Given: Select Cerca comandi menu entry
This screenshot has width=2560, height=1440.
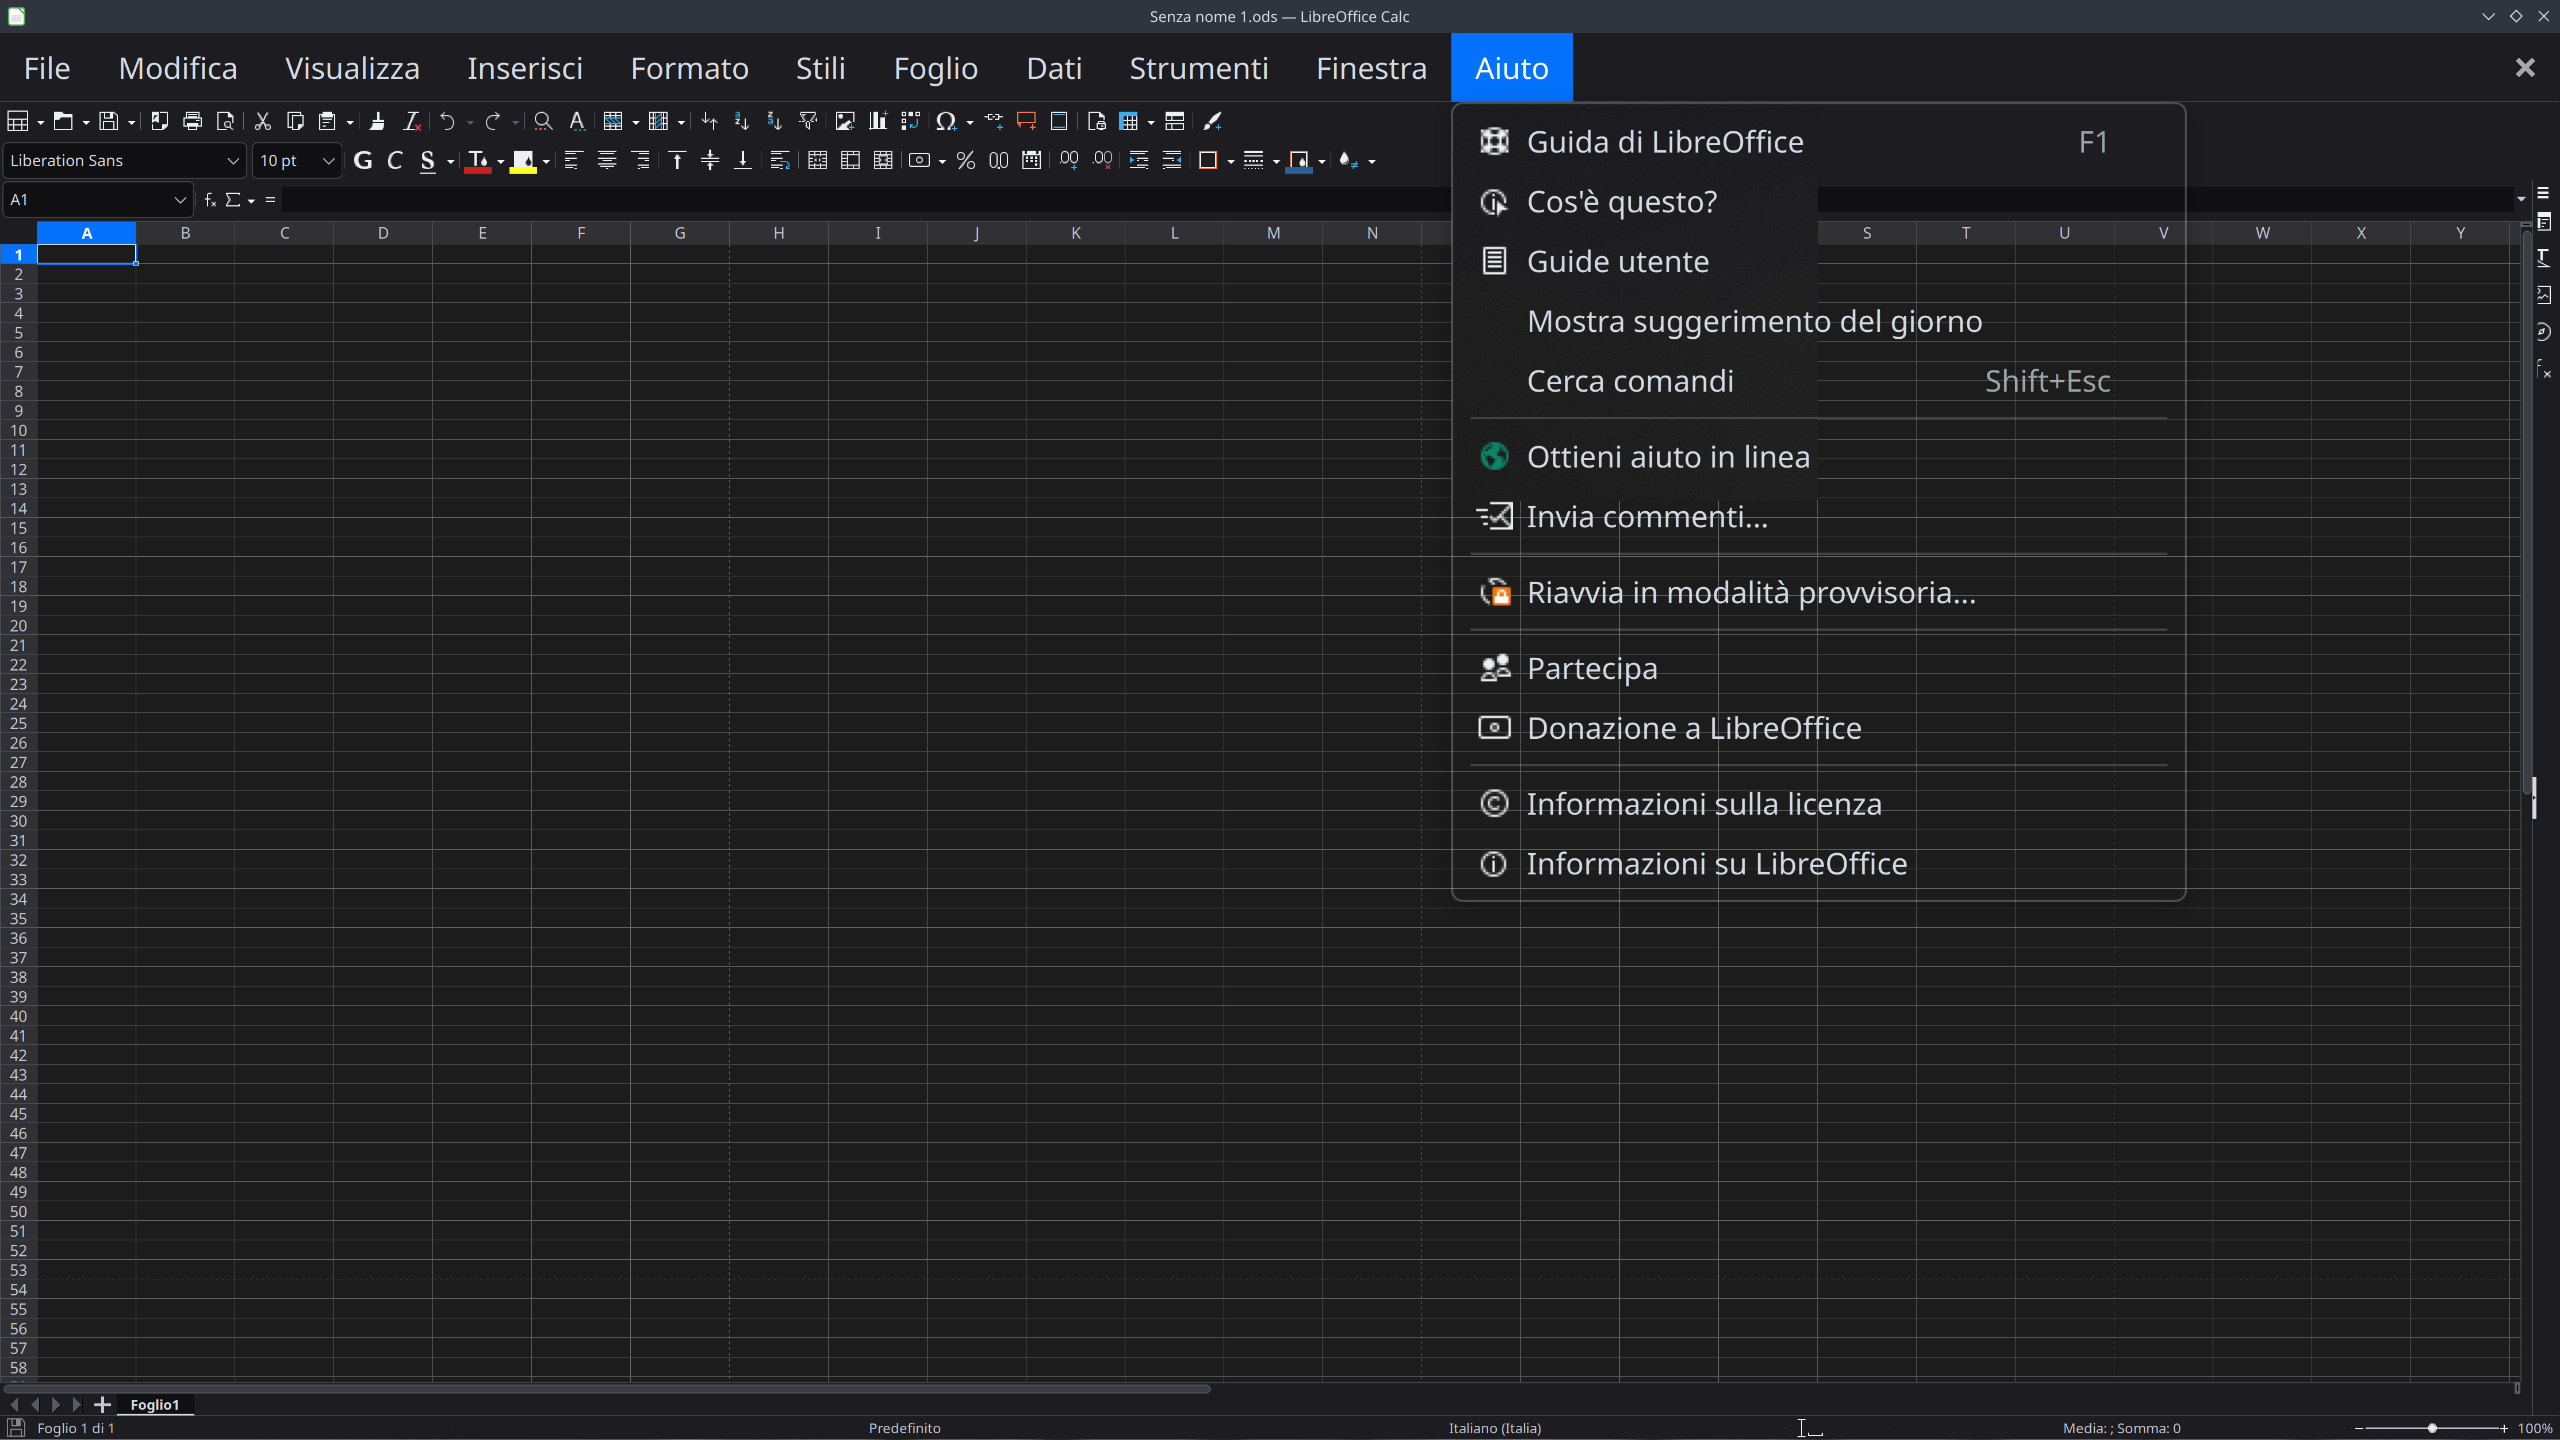Looking at the screenshot, I should pyautogui.click(x=1818, y=381).
